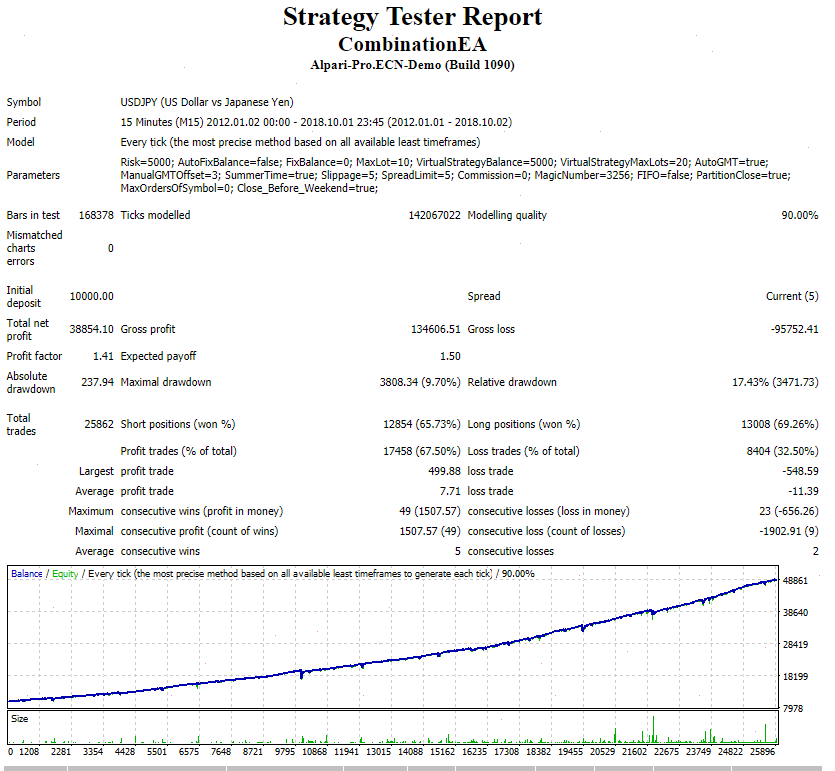Click the Every tick model description
Viewport: 835px width, 771px height.
300,142
